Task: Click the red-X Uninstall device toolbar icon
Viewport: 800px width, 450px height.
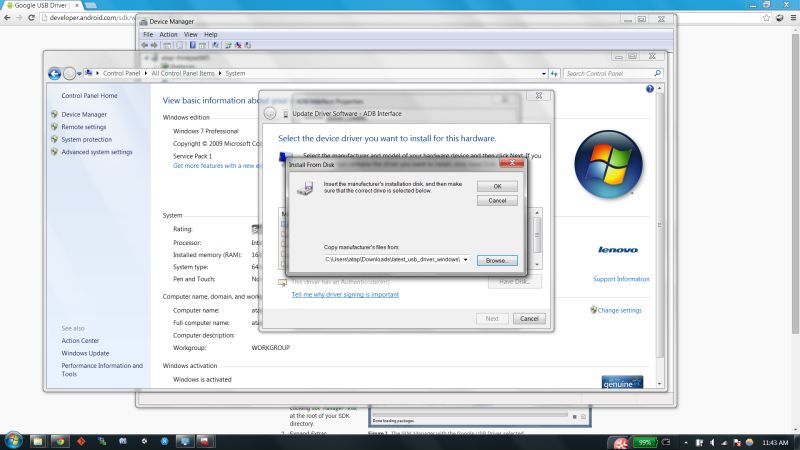Action: [x=238, y=45]
